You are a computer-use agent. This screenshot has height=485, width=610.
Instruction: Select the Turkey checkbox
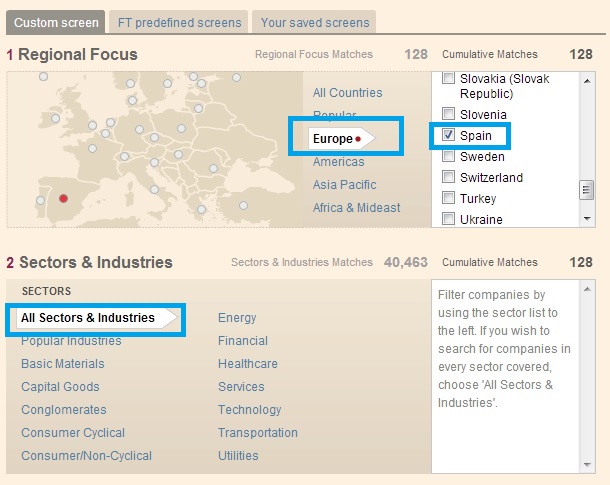[449, 198]
